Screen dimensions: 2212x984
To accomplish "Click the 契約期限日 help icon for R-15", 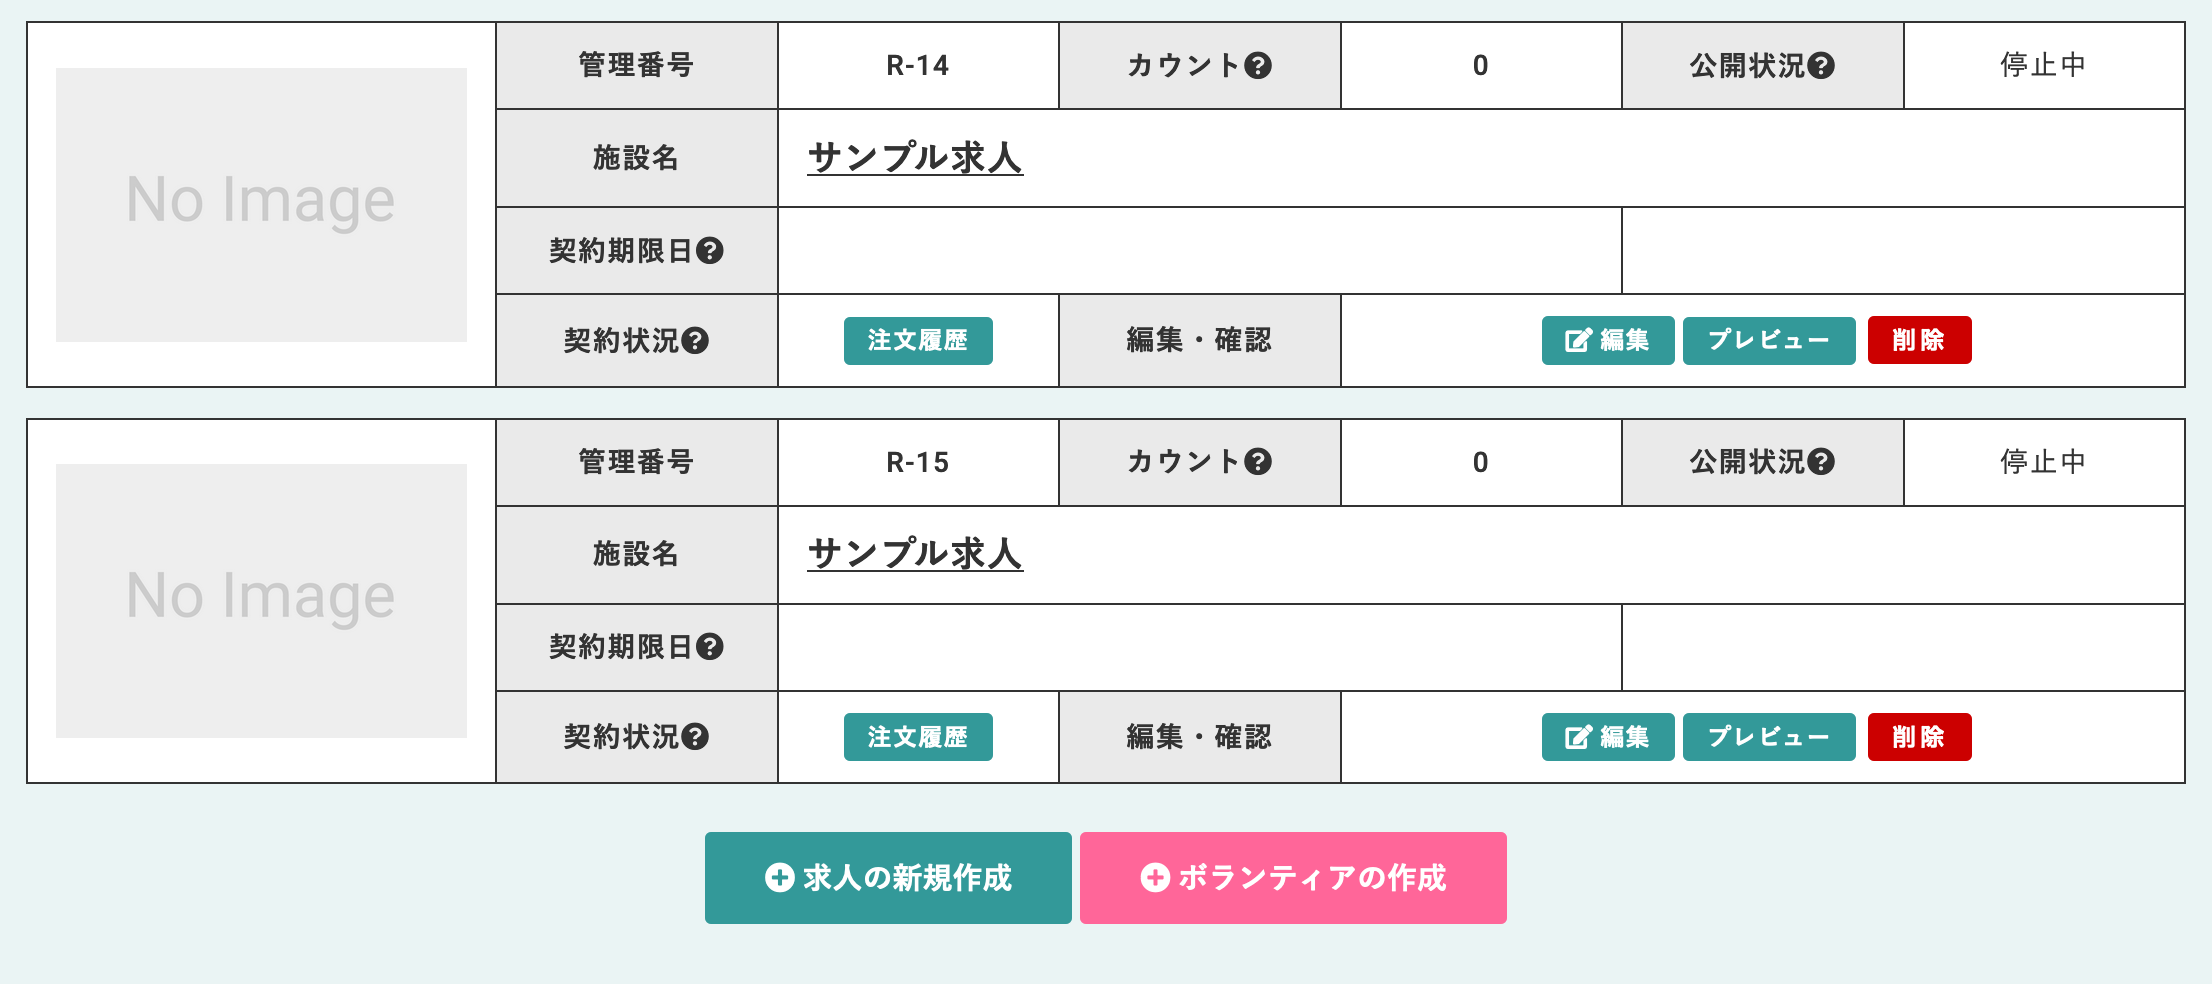I will [710, 647].
